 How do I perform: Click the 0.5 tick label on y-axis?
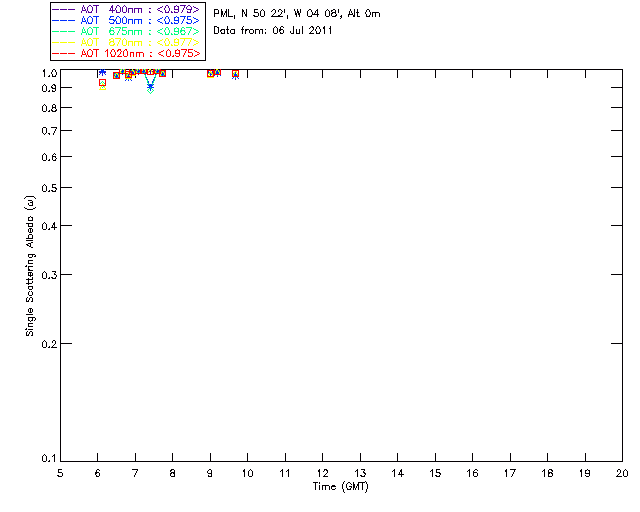pyautogui.click(x=49, y=188)
